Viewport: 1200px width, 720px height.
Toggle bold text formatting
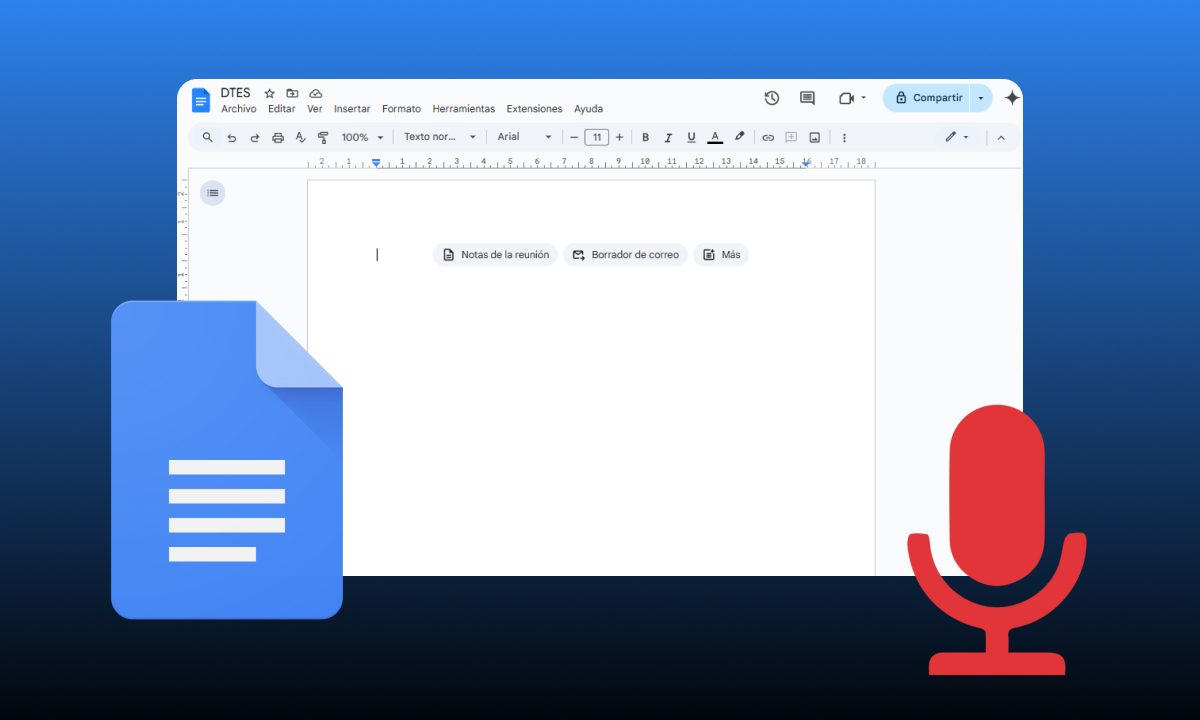point(646,137)
